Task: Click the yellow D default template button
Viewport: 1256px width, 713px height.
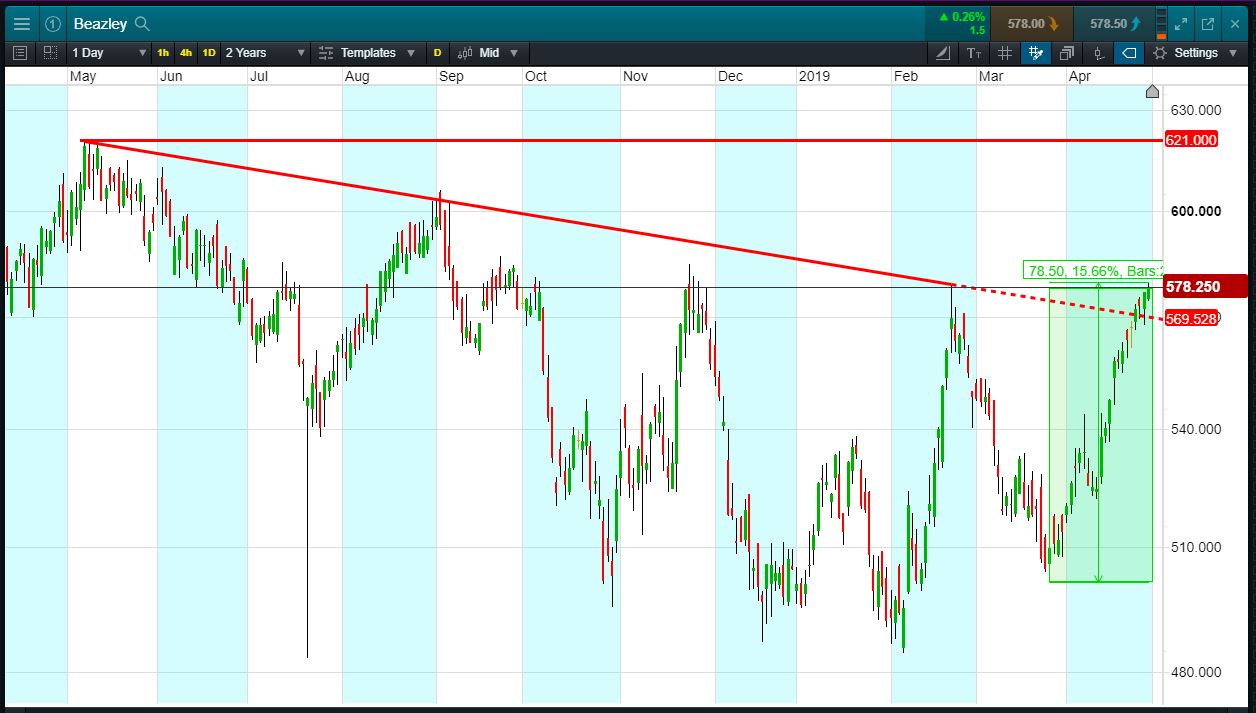Action: tap(437, 52)
